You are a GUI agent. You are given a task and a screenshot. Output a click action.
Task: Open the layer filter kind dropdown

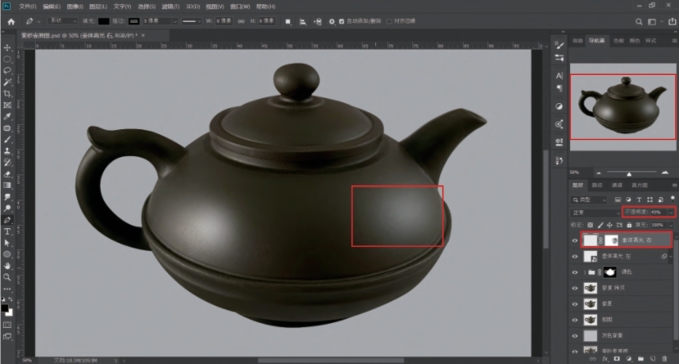pos(589,200)
